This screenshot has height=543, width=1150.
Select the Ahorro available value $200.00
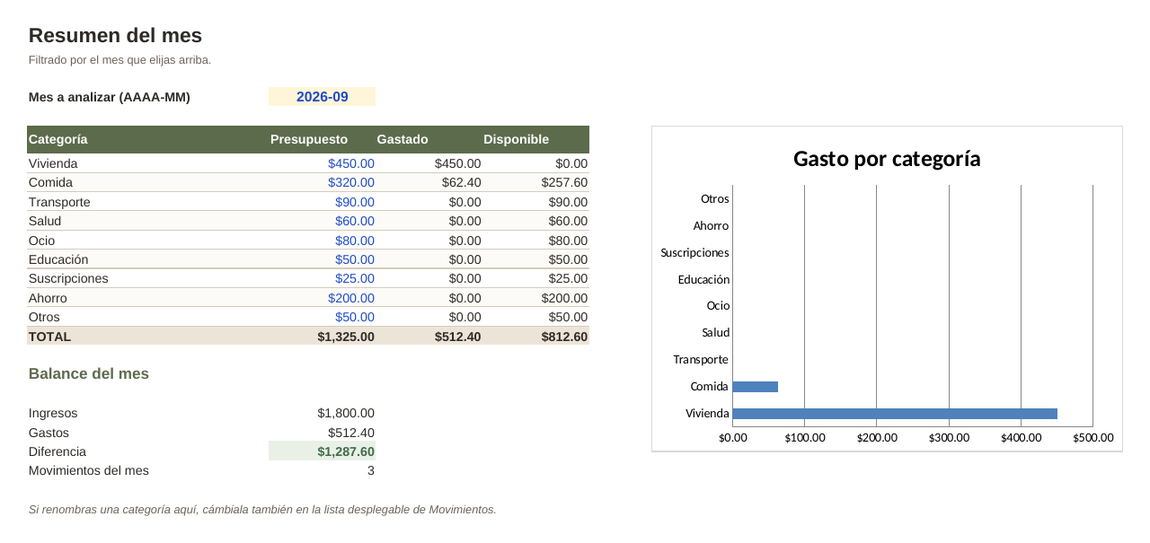click(564, 298)
